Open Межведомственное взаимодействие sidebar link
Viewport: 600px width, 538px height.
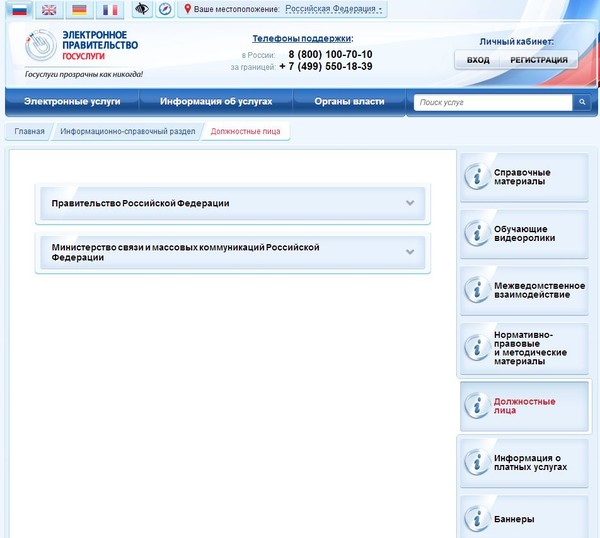(524, 290)
